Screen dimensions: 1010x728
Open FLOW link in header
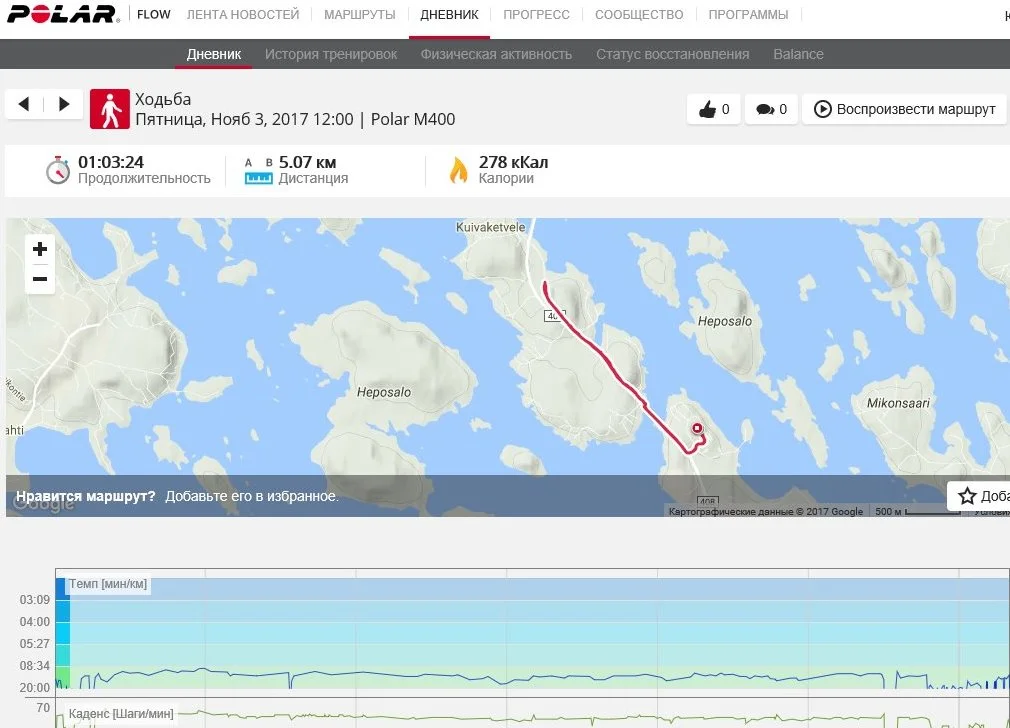(153, 14)
